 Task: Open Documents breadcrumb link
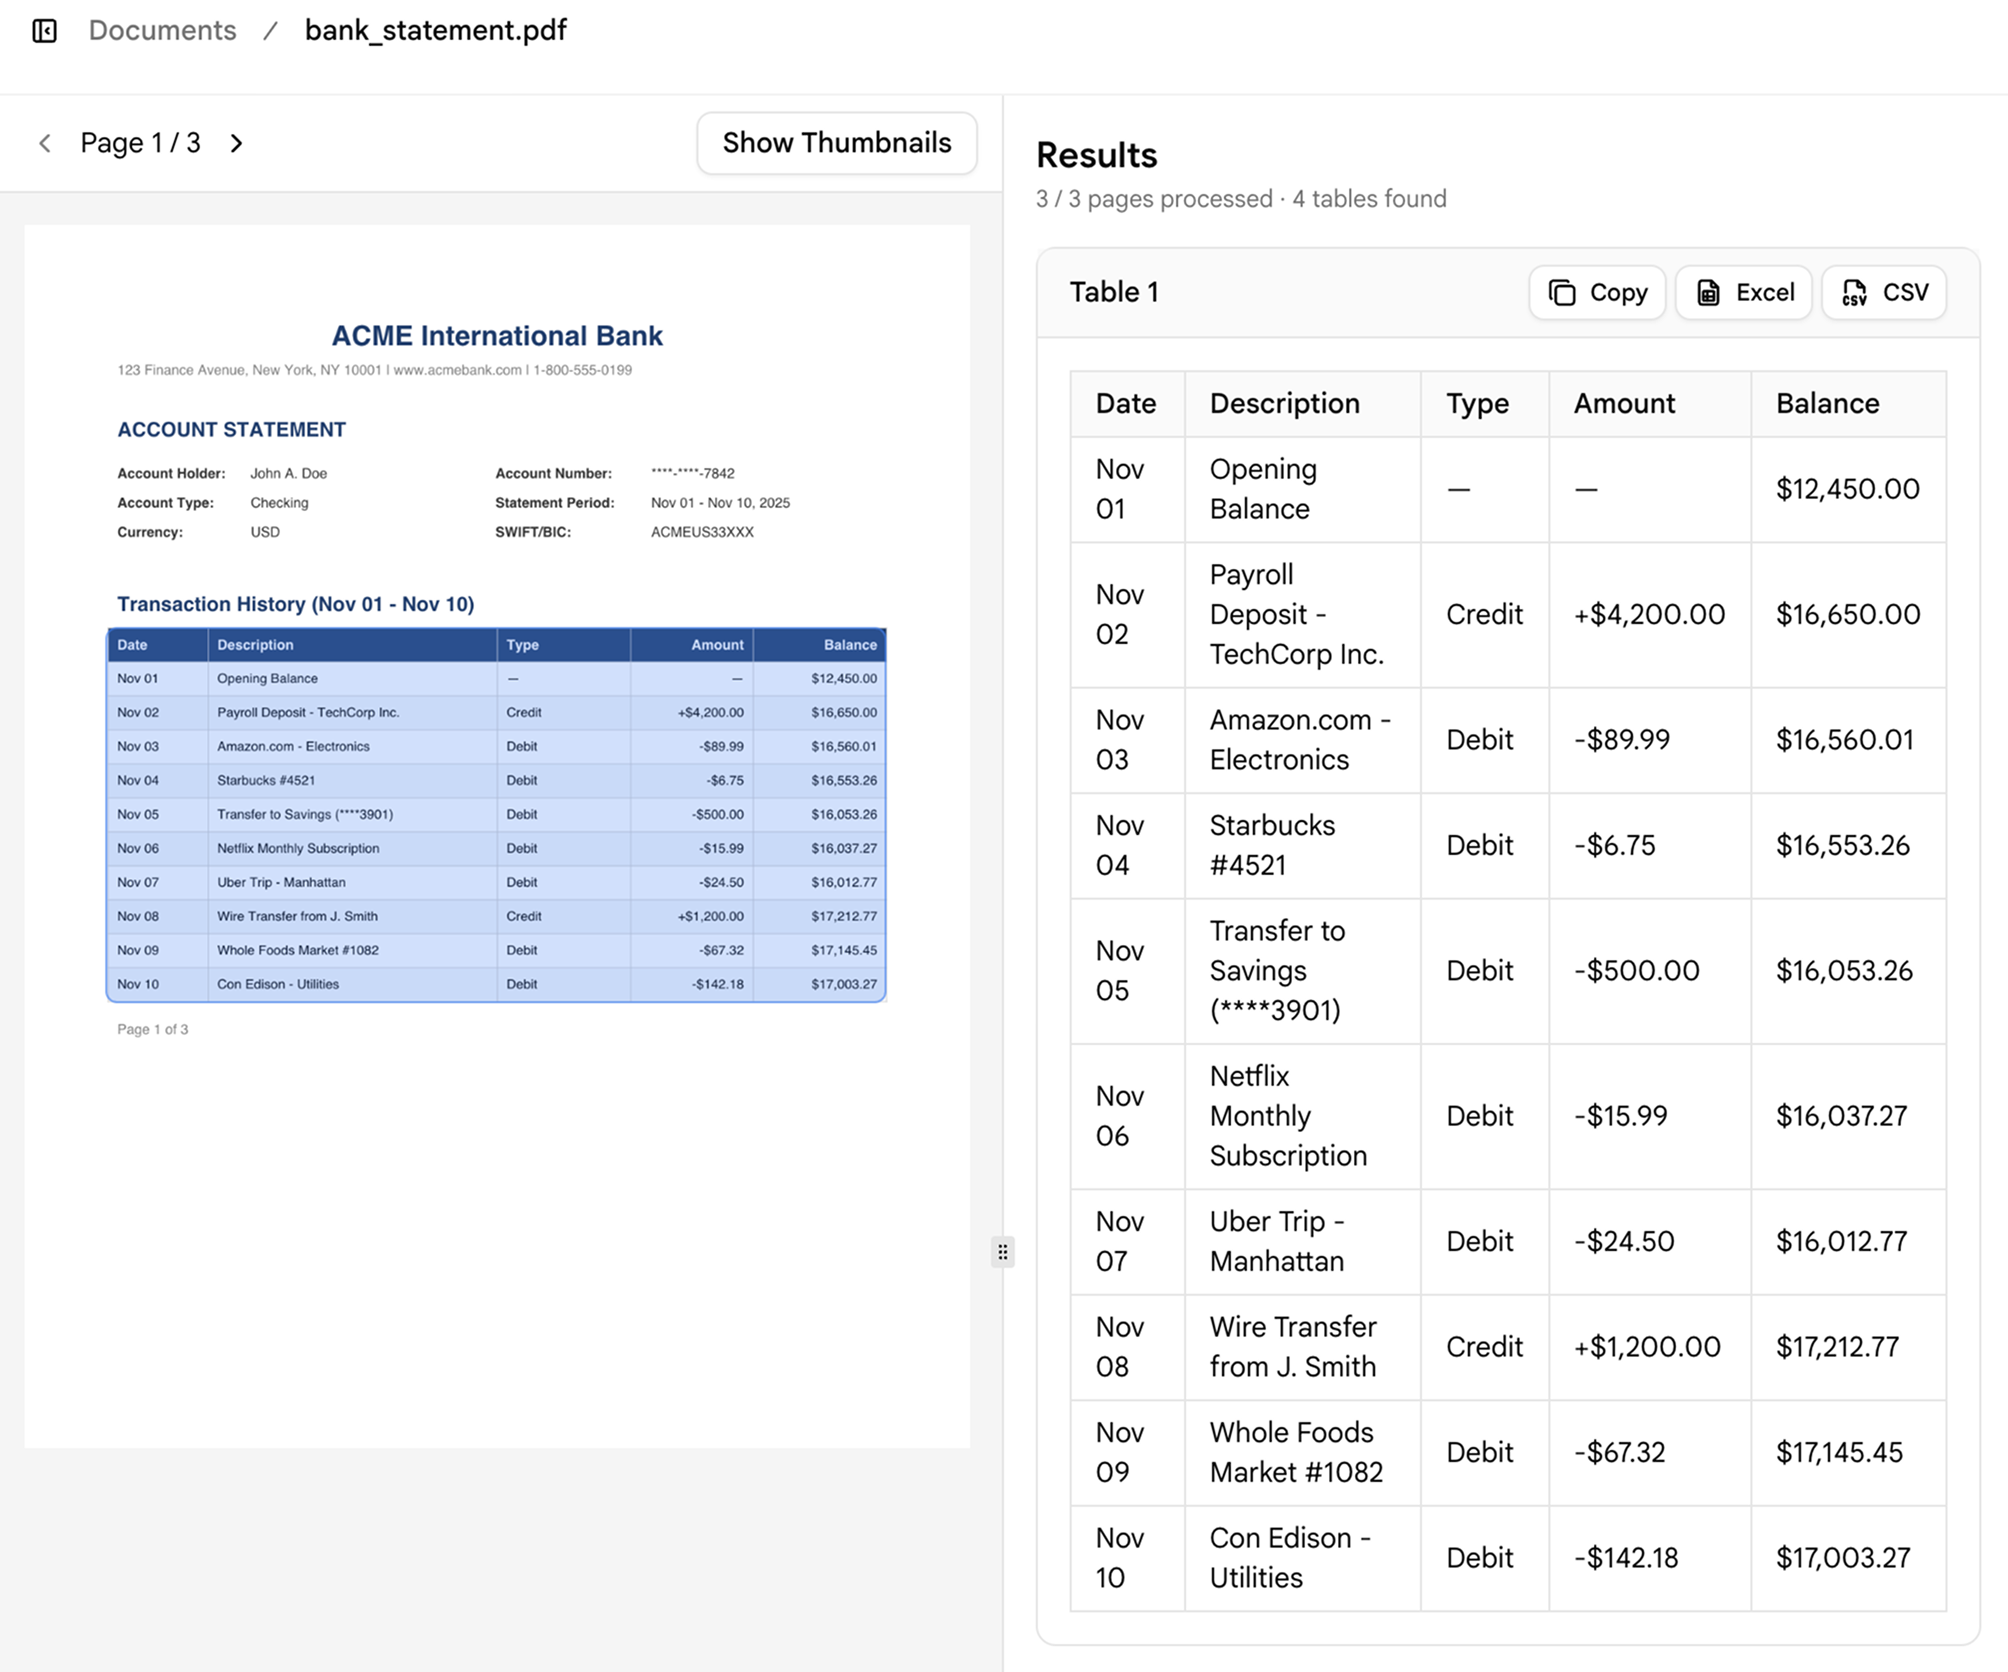point(162,31)
